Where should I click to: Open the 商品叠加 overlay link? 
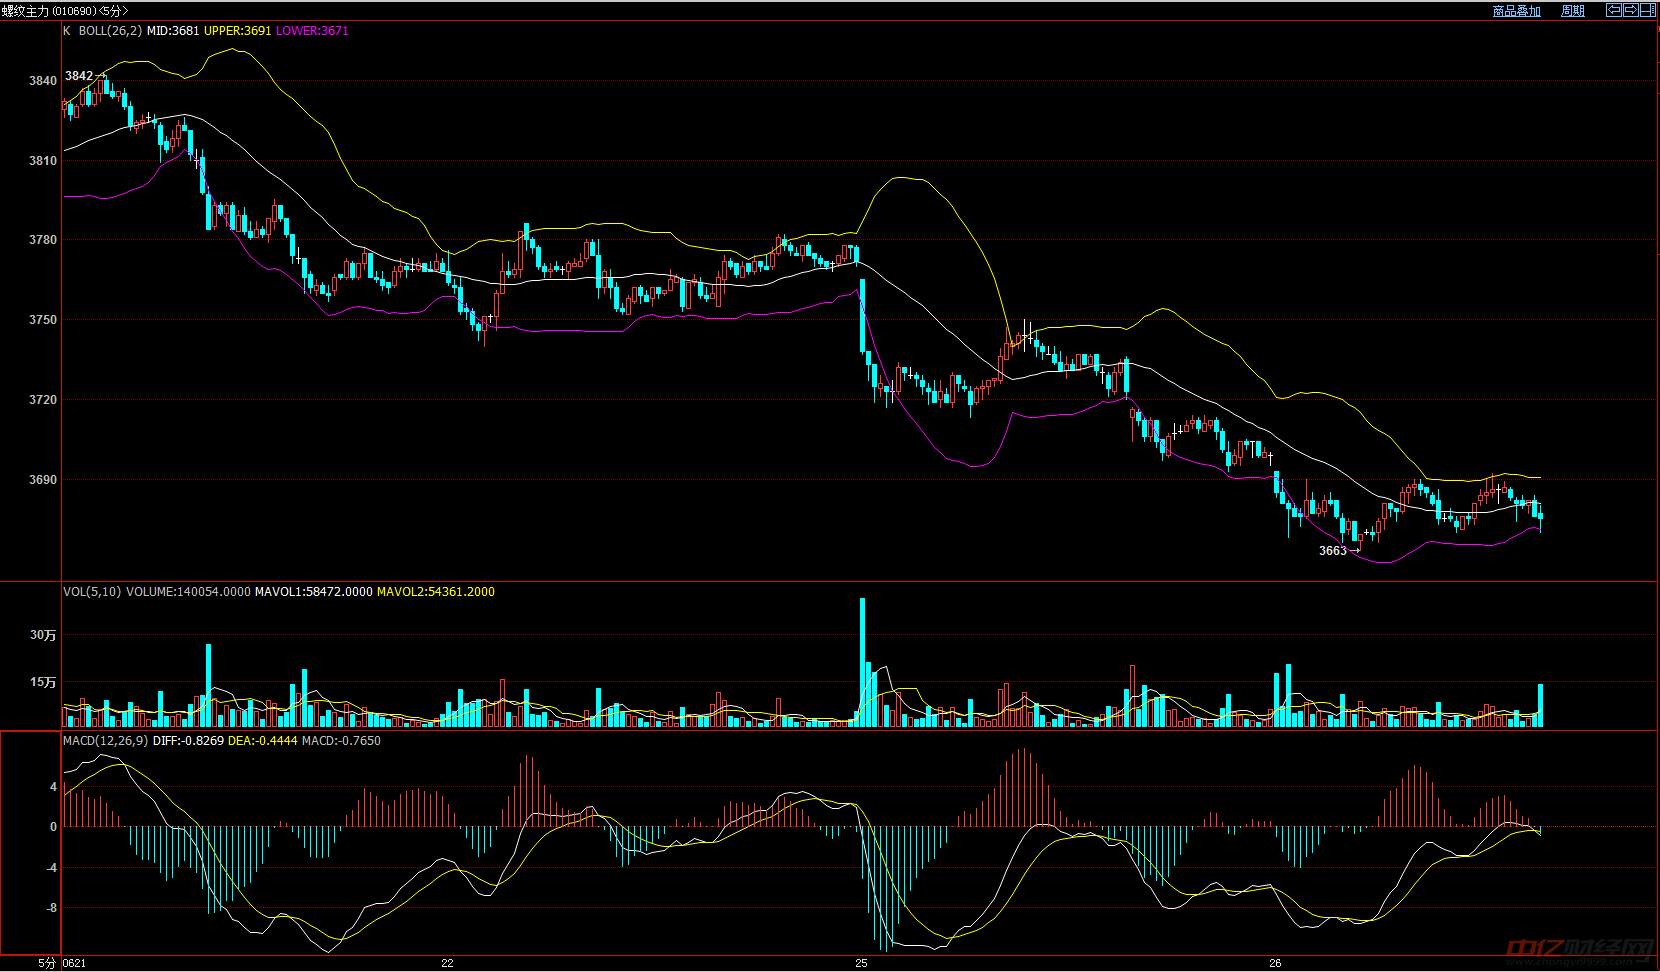click(x=1516, y=11)
